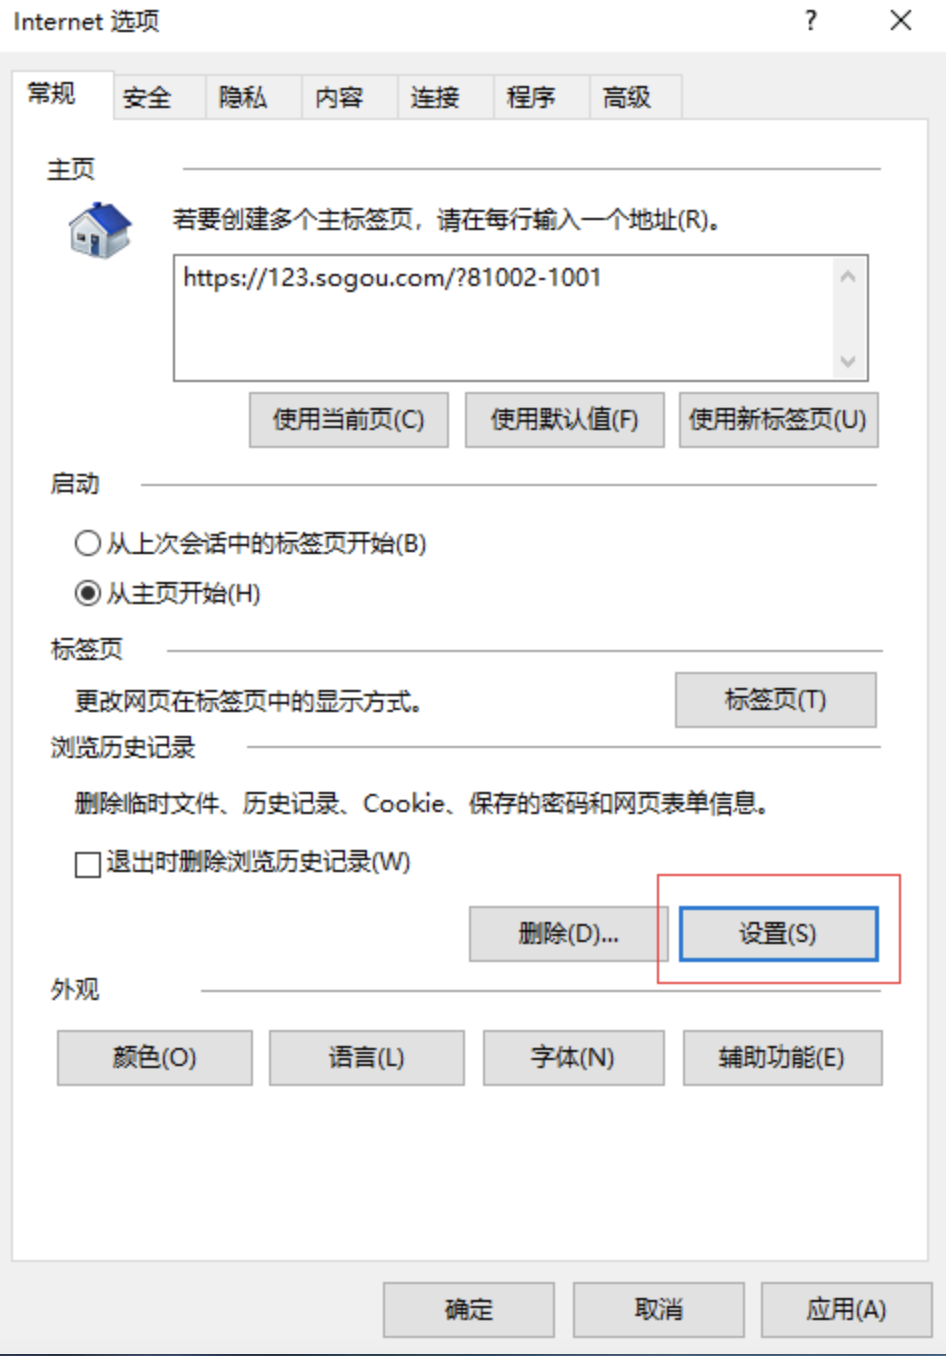This screenshot has height=1356, width=946.
Task: Open the 字体(N) fonts dialog
Action: coord(573,1058)
